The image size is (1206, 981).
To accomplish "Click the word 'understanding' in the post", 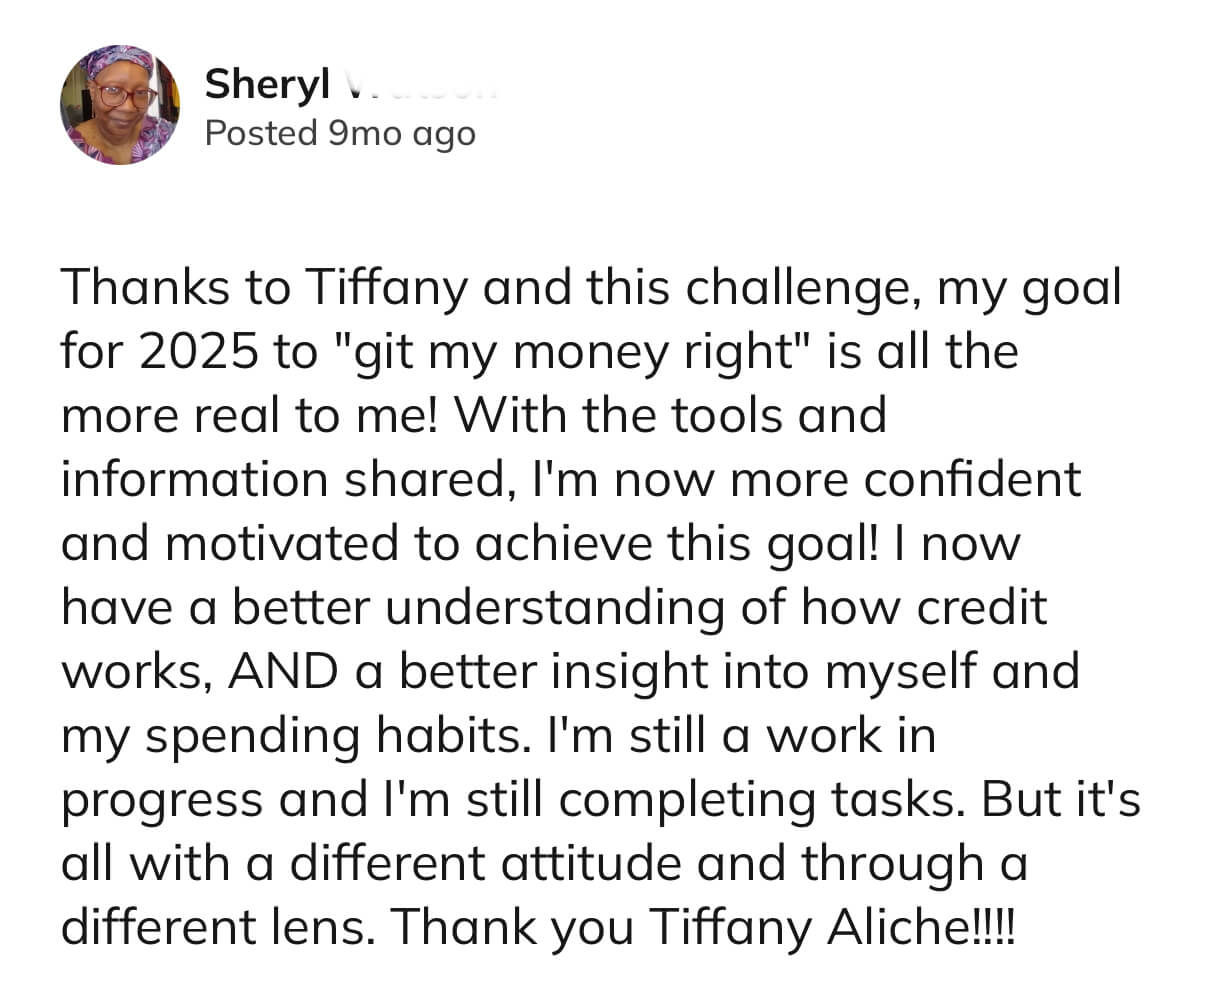I will (x=554, y=607).
